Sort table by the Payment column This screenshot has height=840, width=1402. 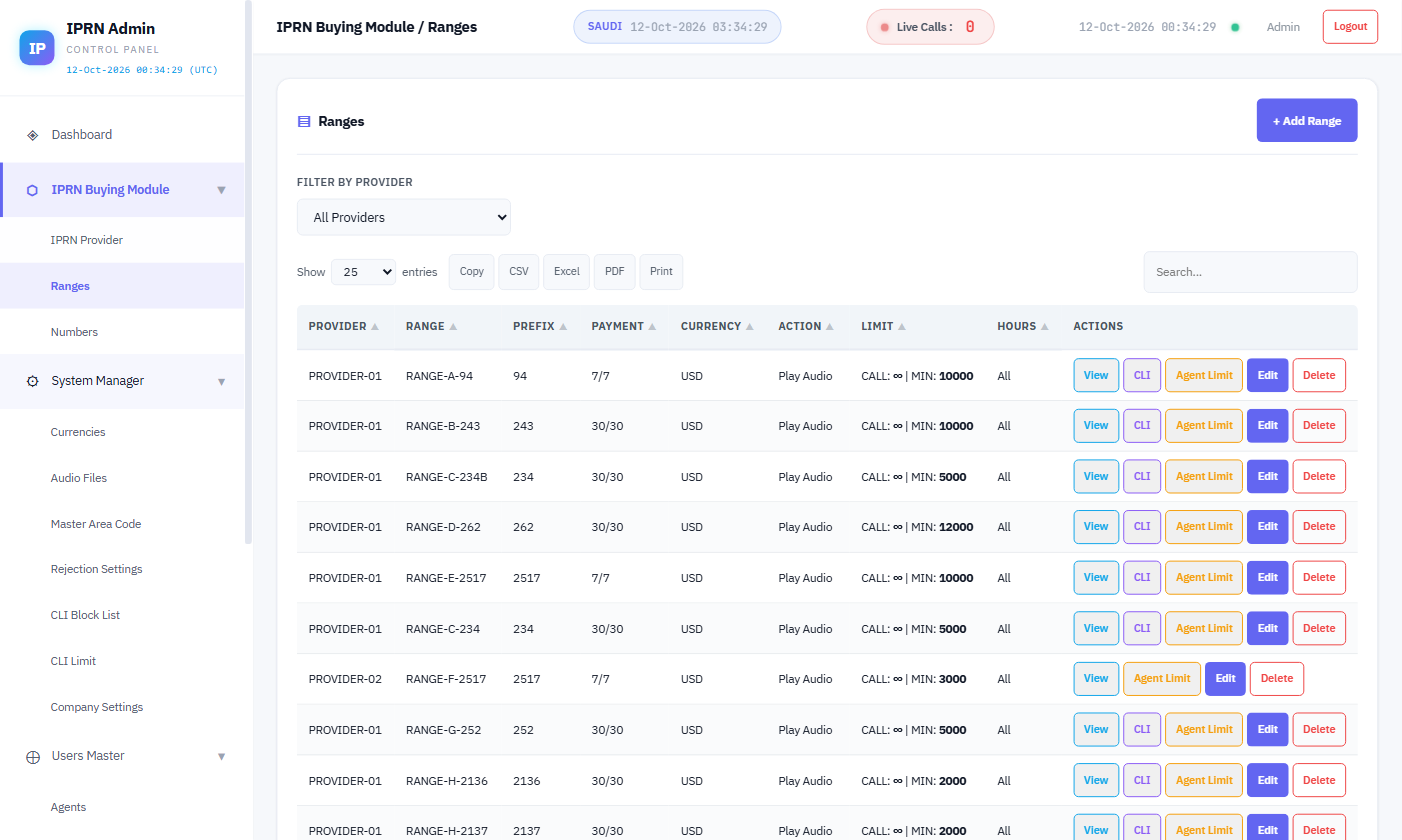click(624, 327)
